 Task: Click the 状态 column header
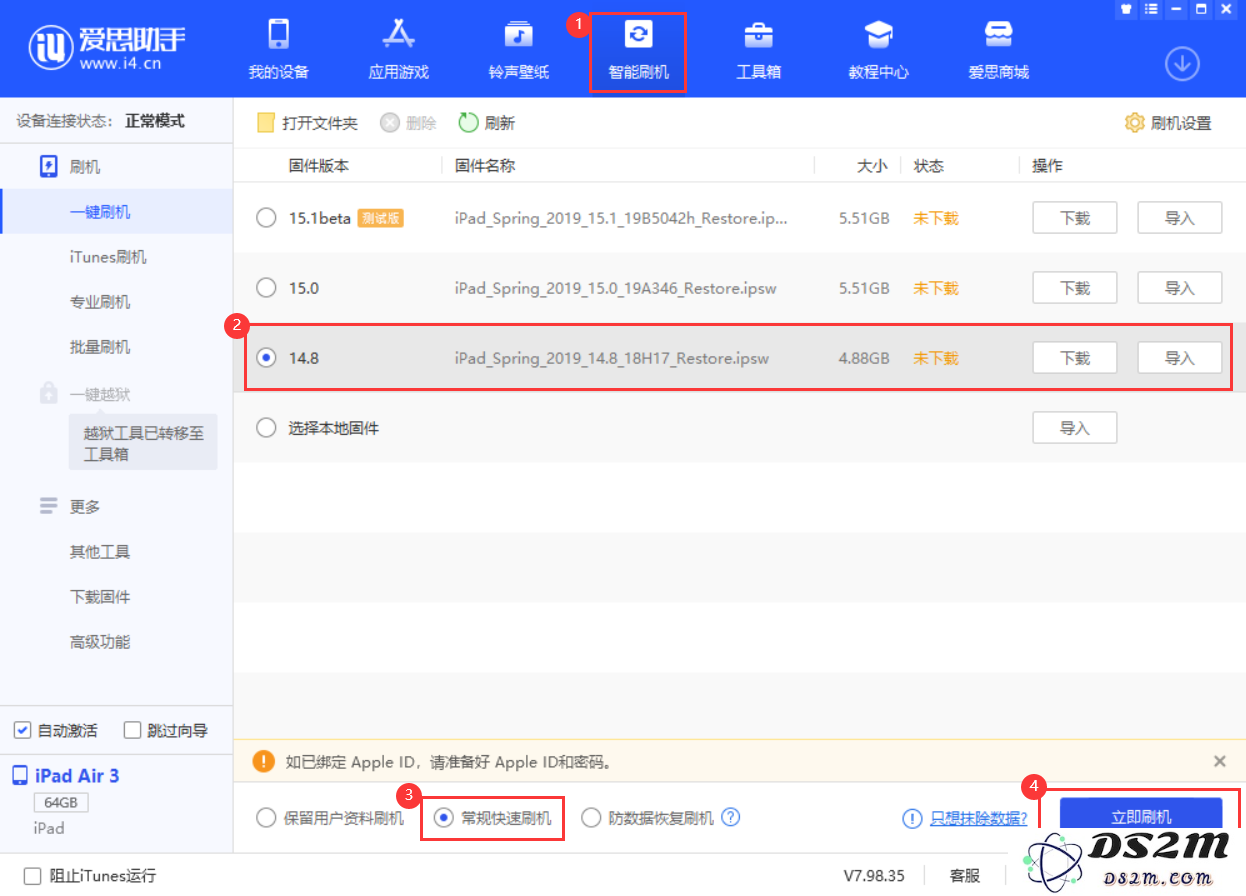click(929, 166)
